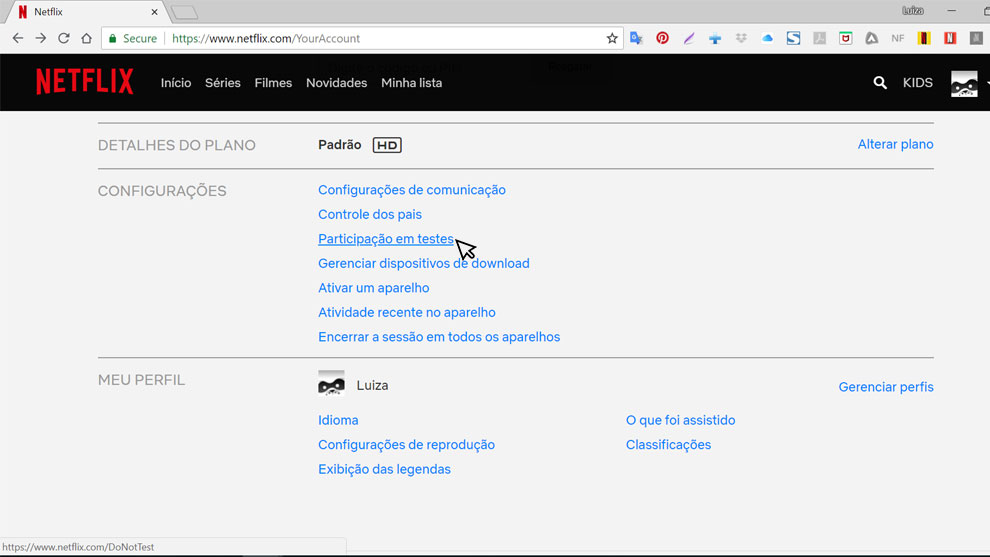The height and width of the screenshot is (557, 990).
Task: Open Configurações de reprodução link
Action: tap(407, 445)
